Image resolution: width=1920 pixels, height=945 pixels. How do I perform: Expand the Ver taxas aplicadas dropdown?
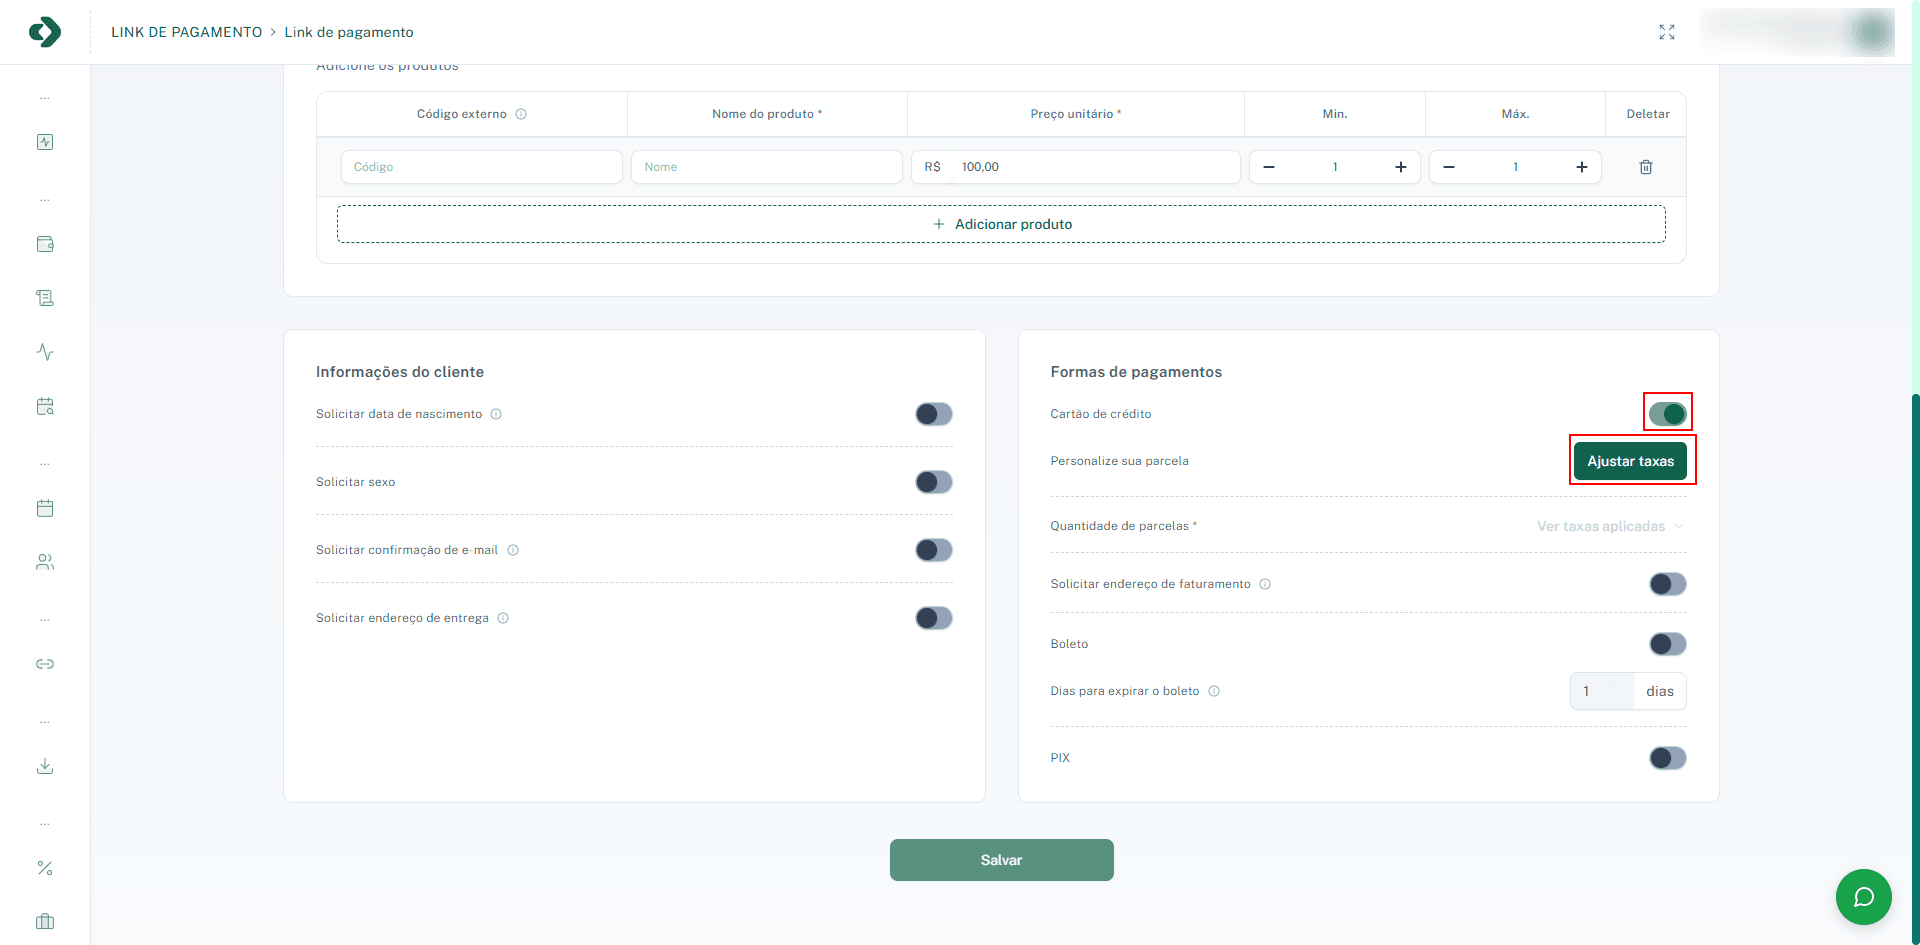coord(1610,526)
